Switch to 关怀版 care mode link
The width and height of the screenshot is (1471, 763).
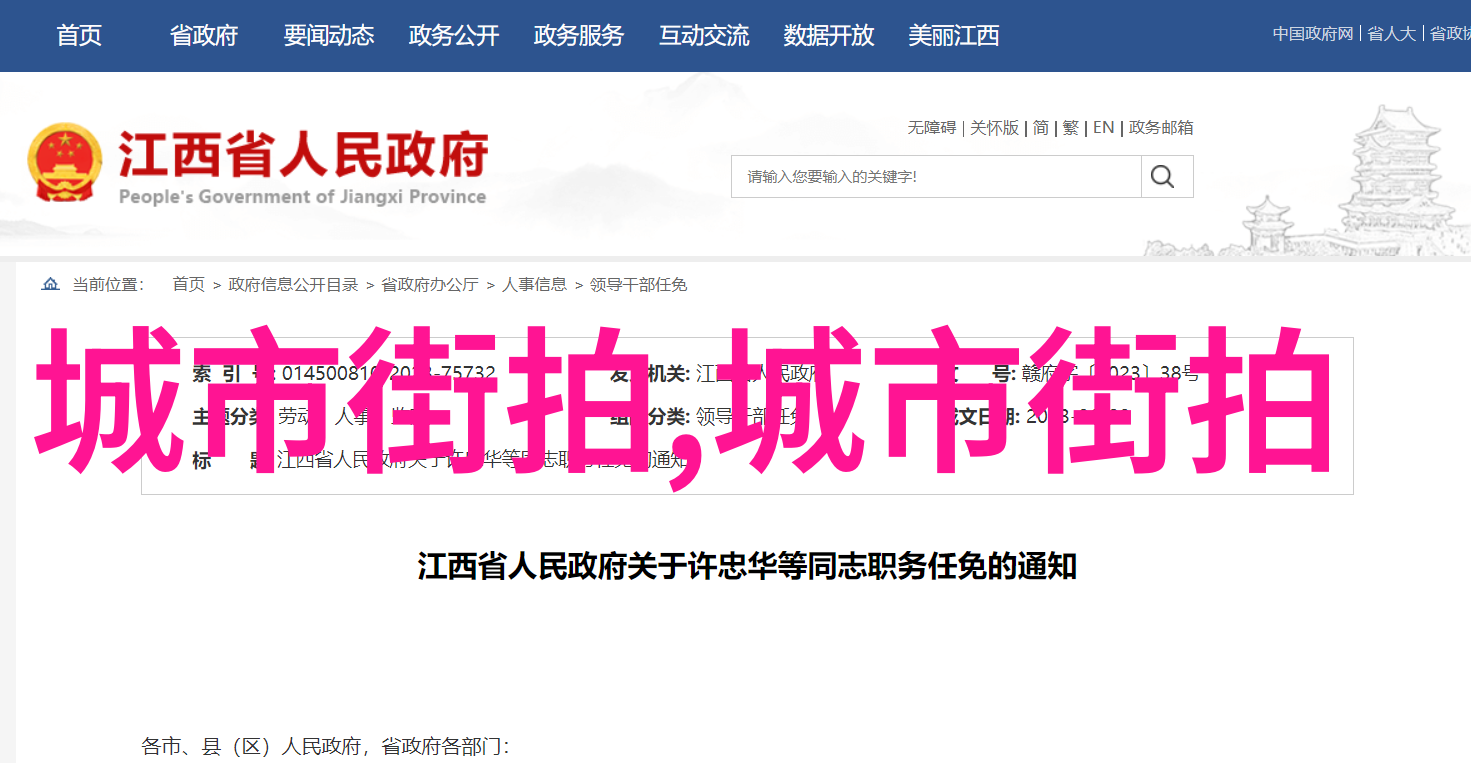pyautogui.click(x=994, y=128)
